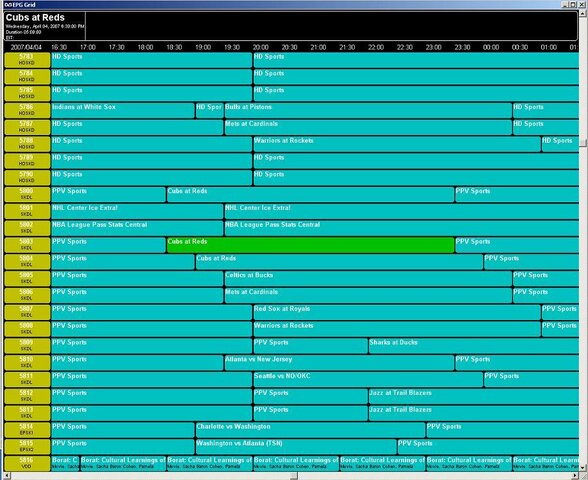Screen dimensions: 588x480
Task: Click the 23:00 time header
Action: coord(434,47)
